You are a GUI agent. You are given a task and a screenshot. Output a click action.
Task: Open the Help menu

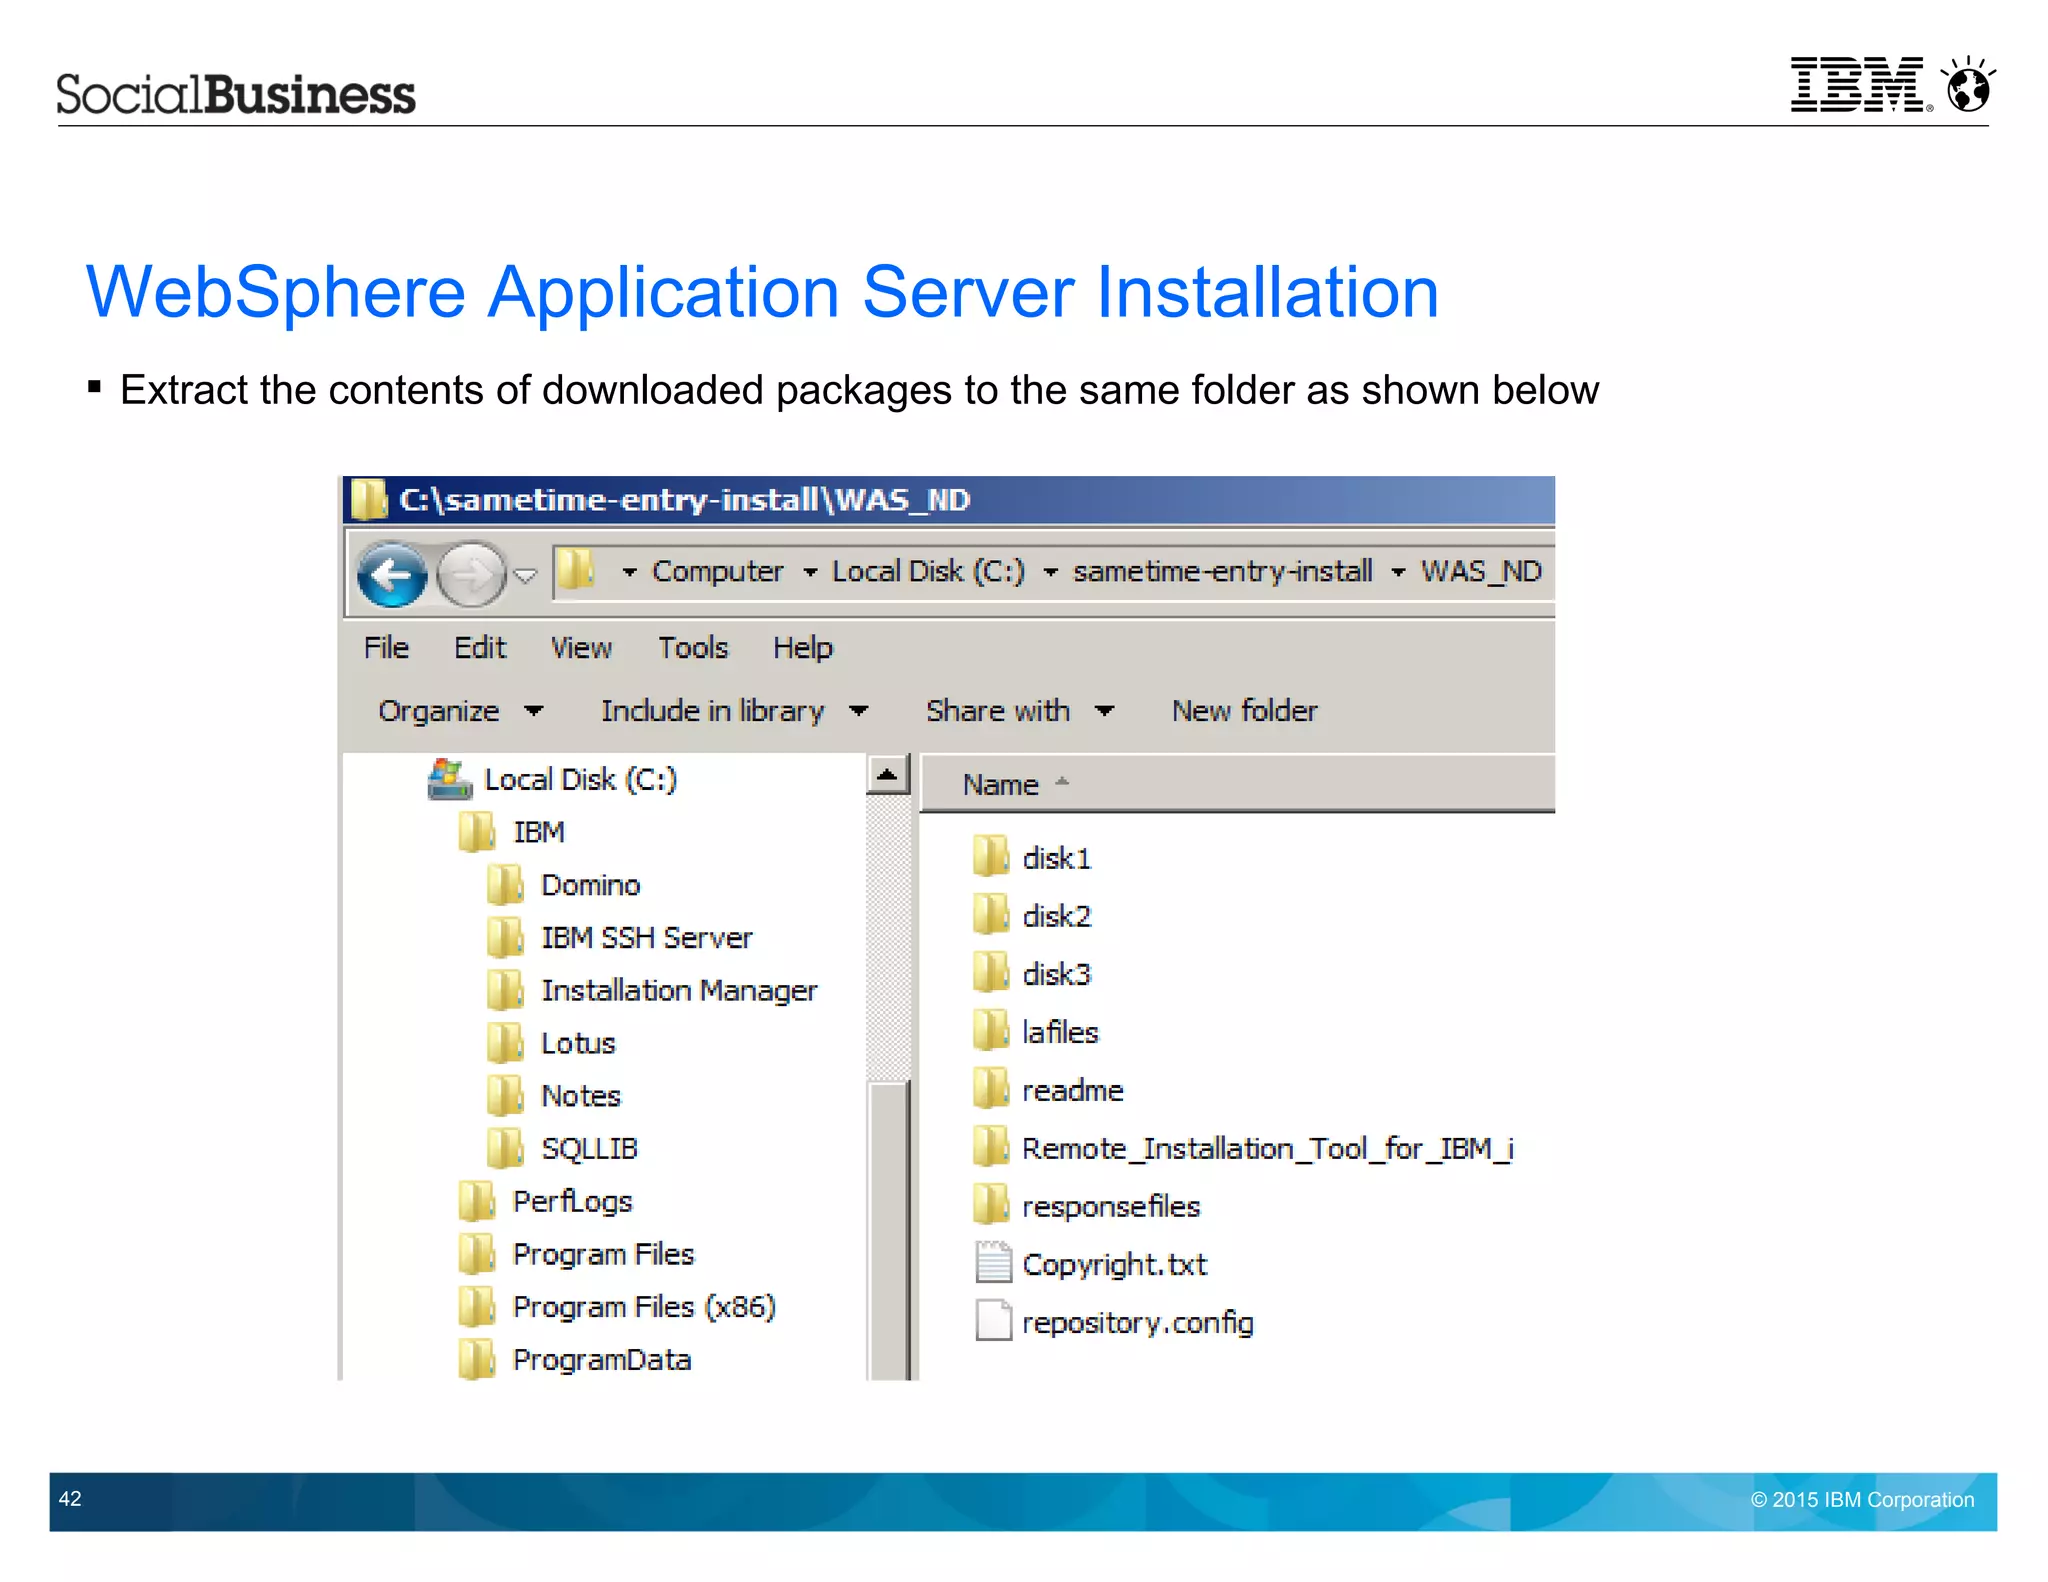point(802,648)
